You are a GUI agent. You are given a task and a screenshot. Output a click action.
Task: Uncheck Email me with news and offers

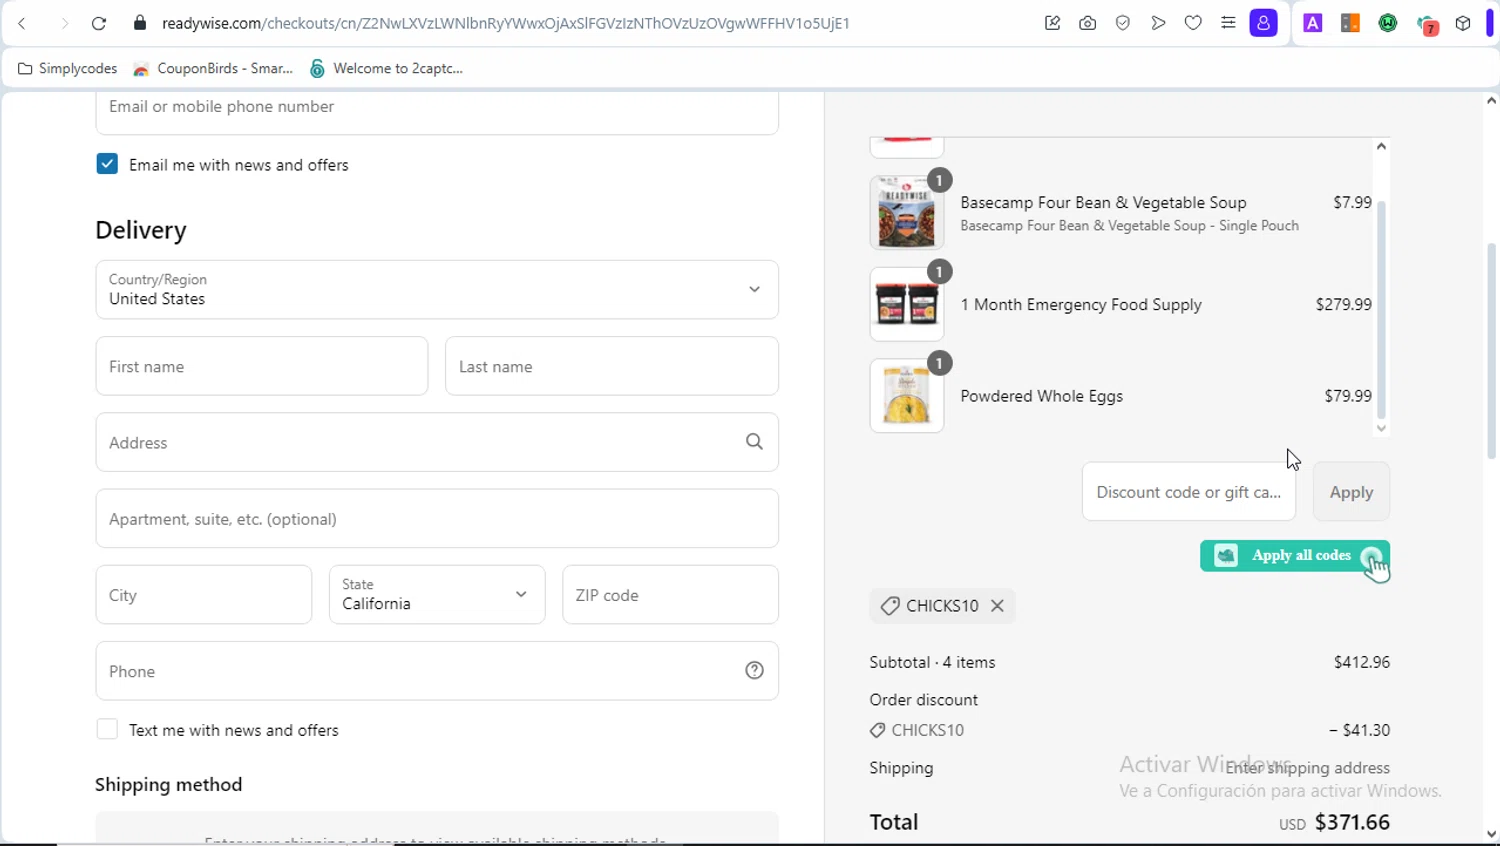coord(107,164)
